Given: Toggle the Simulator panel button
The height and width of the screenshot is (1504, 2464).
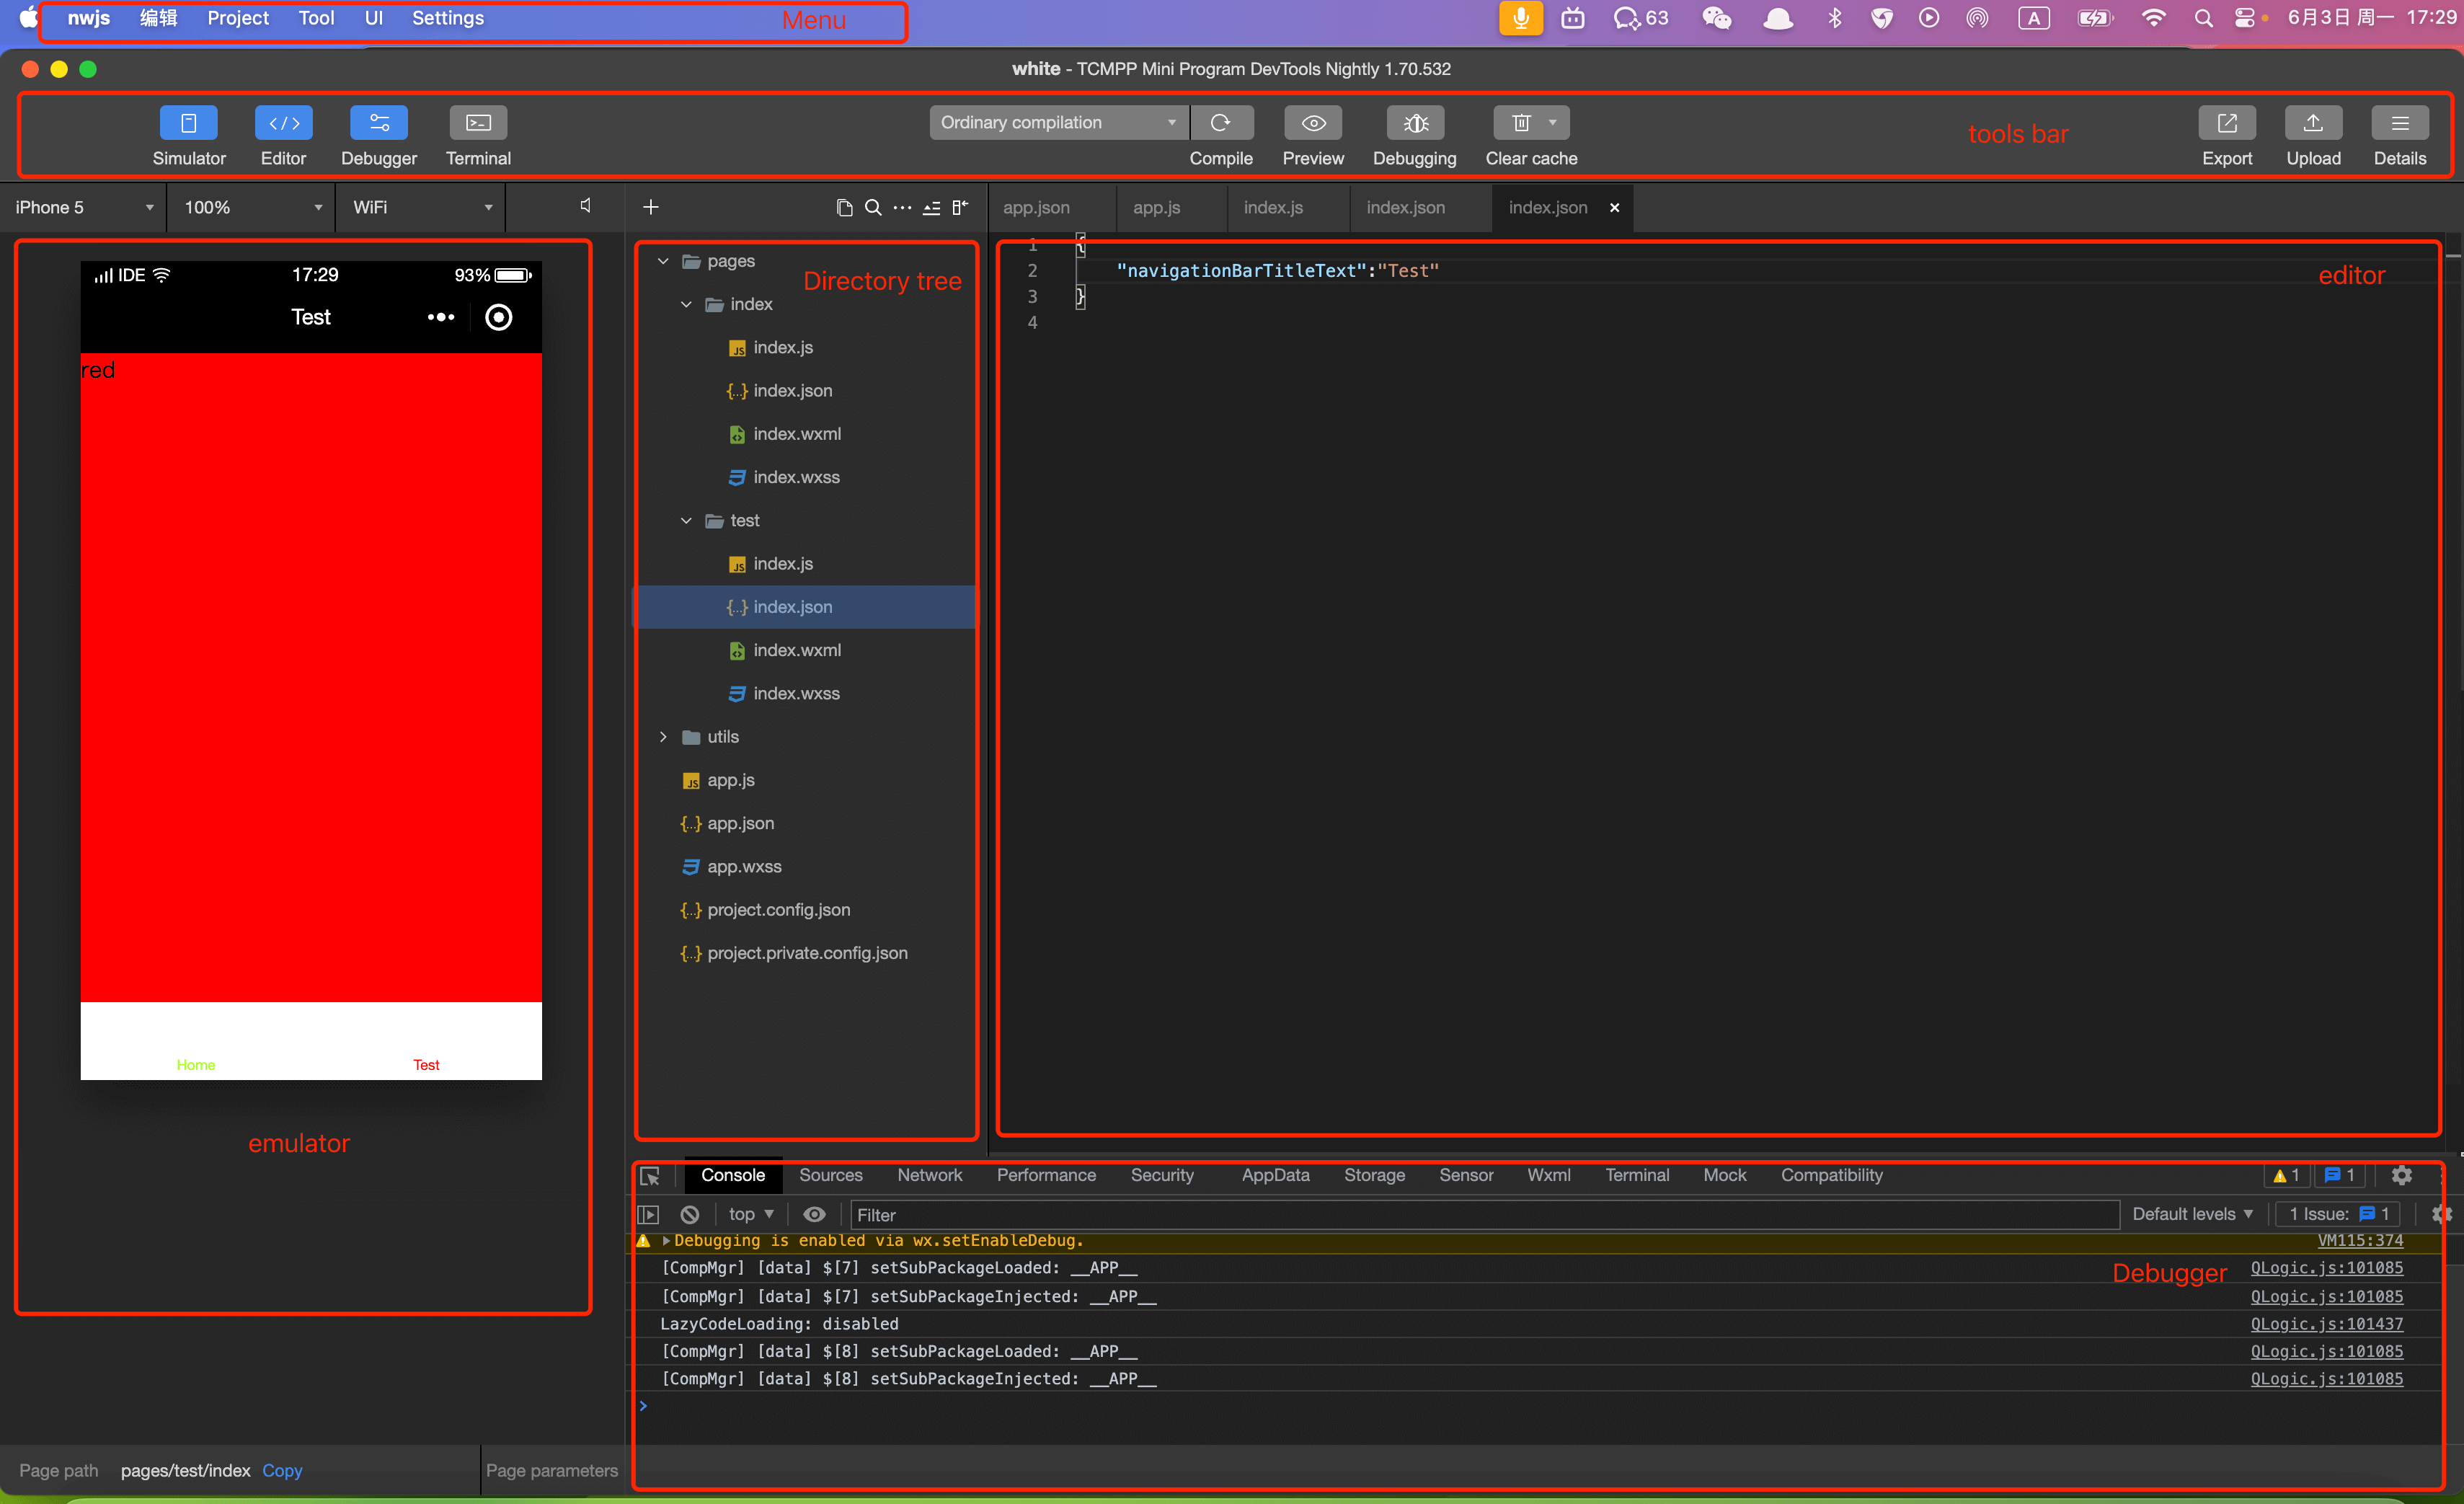Looking at the screenshot, I should point(188,123).
